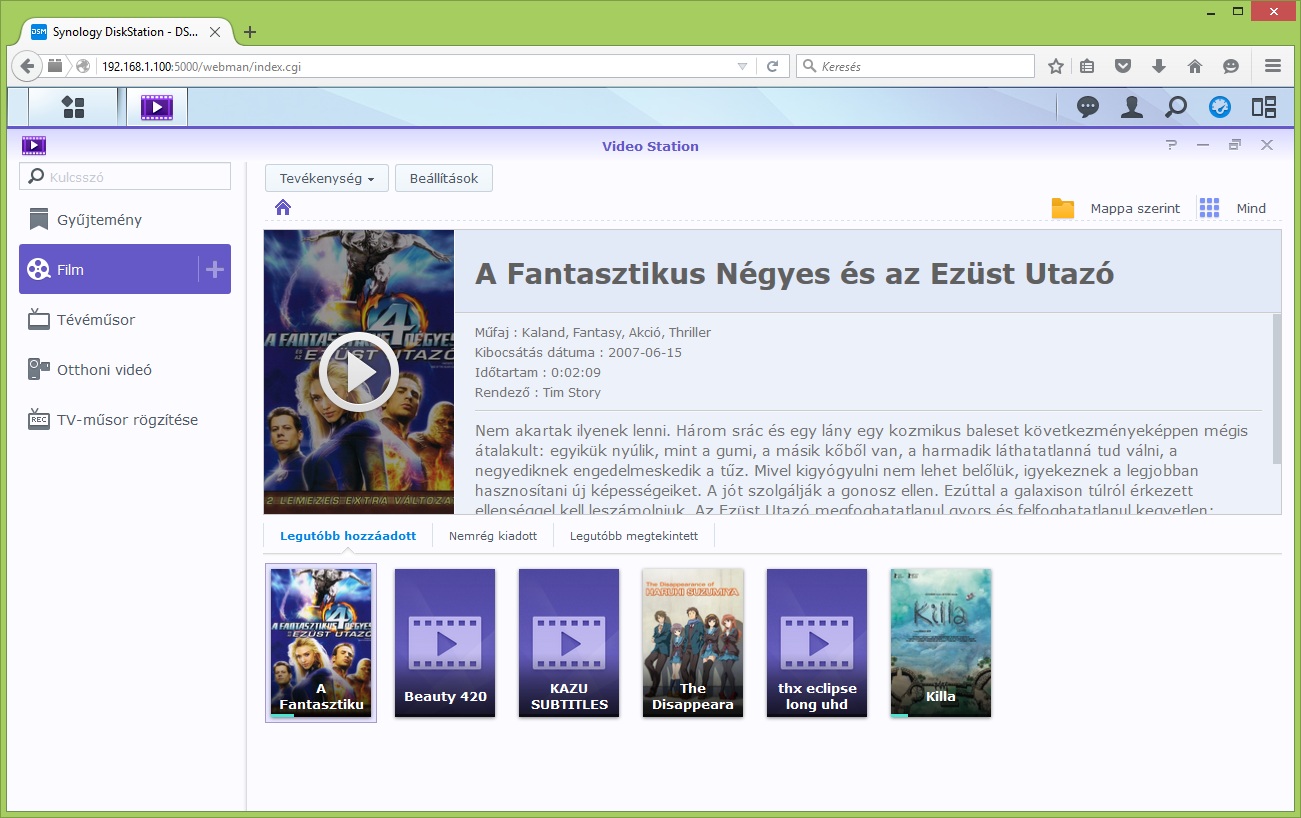Image resolution: width=1301 pixels, height=818 pixels.
Task: Select the Beauty 420 video thumbnail
Action: click(x=445, y=643)
